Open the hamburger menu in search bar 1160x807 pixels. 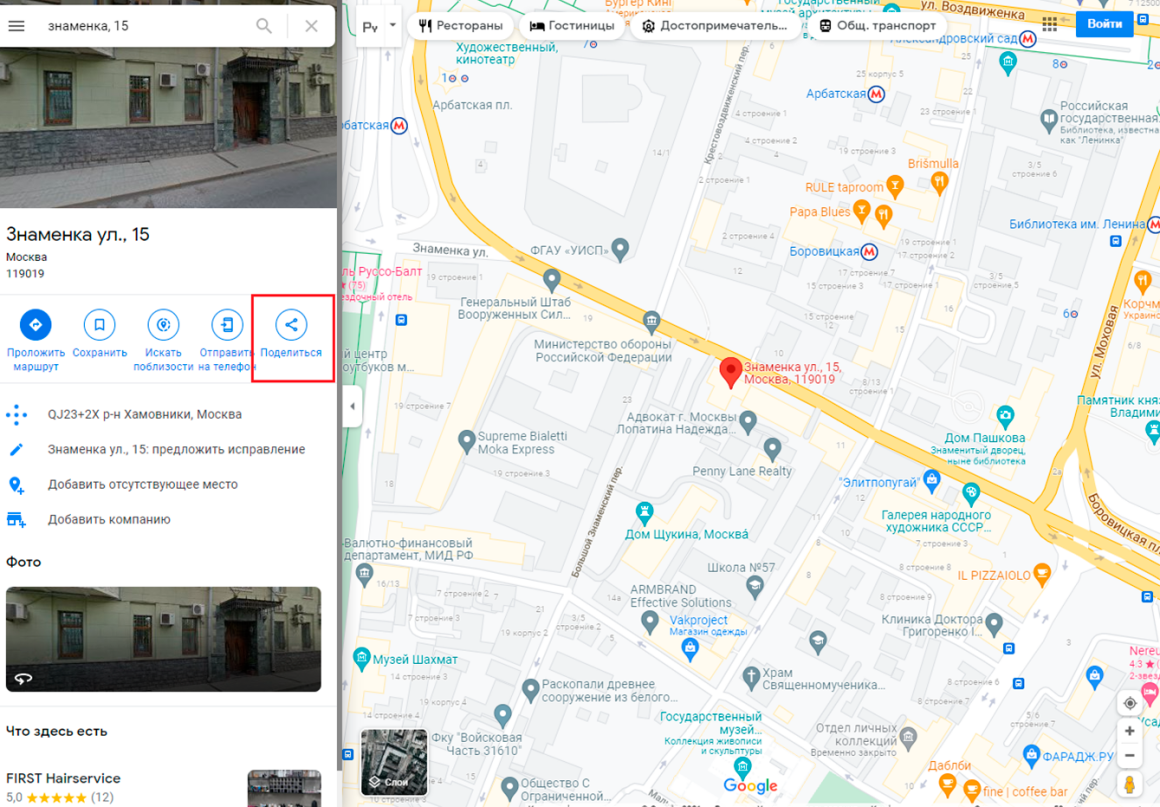(16, 26)
